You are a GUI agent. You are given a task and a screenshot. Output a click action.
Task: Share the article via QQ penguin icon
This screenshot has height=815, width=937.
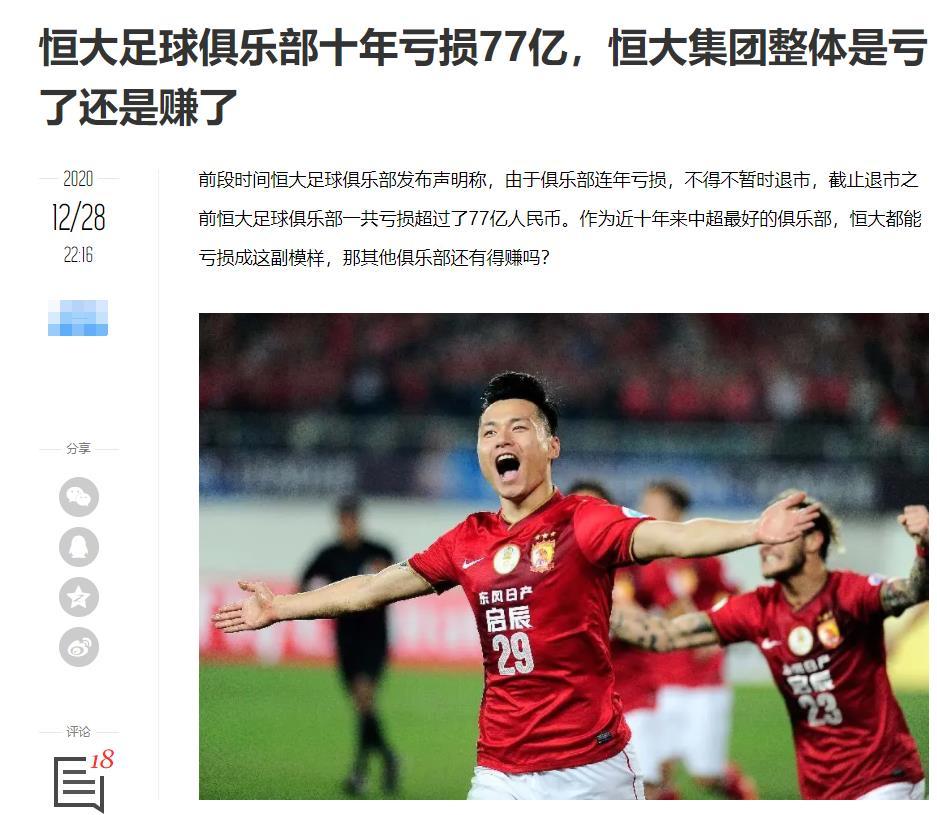[79, 547]
